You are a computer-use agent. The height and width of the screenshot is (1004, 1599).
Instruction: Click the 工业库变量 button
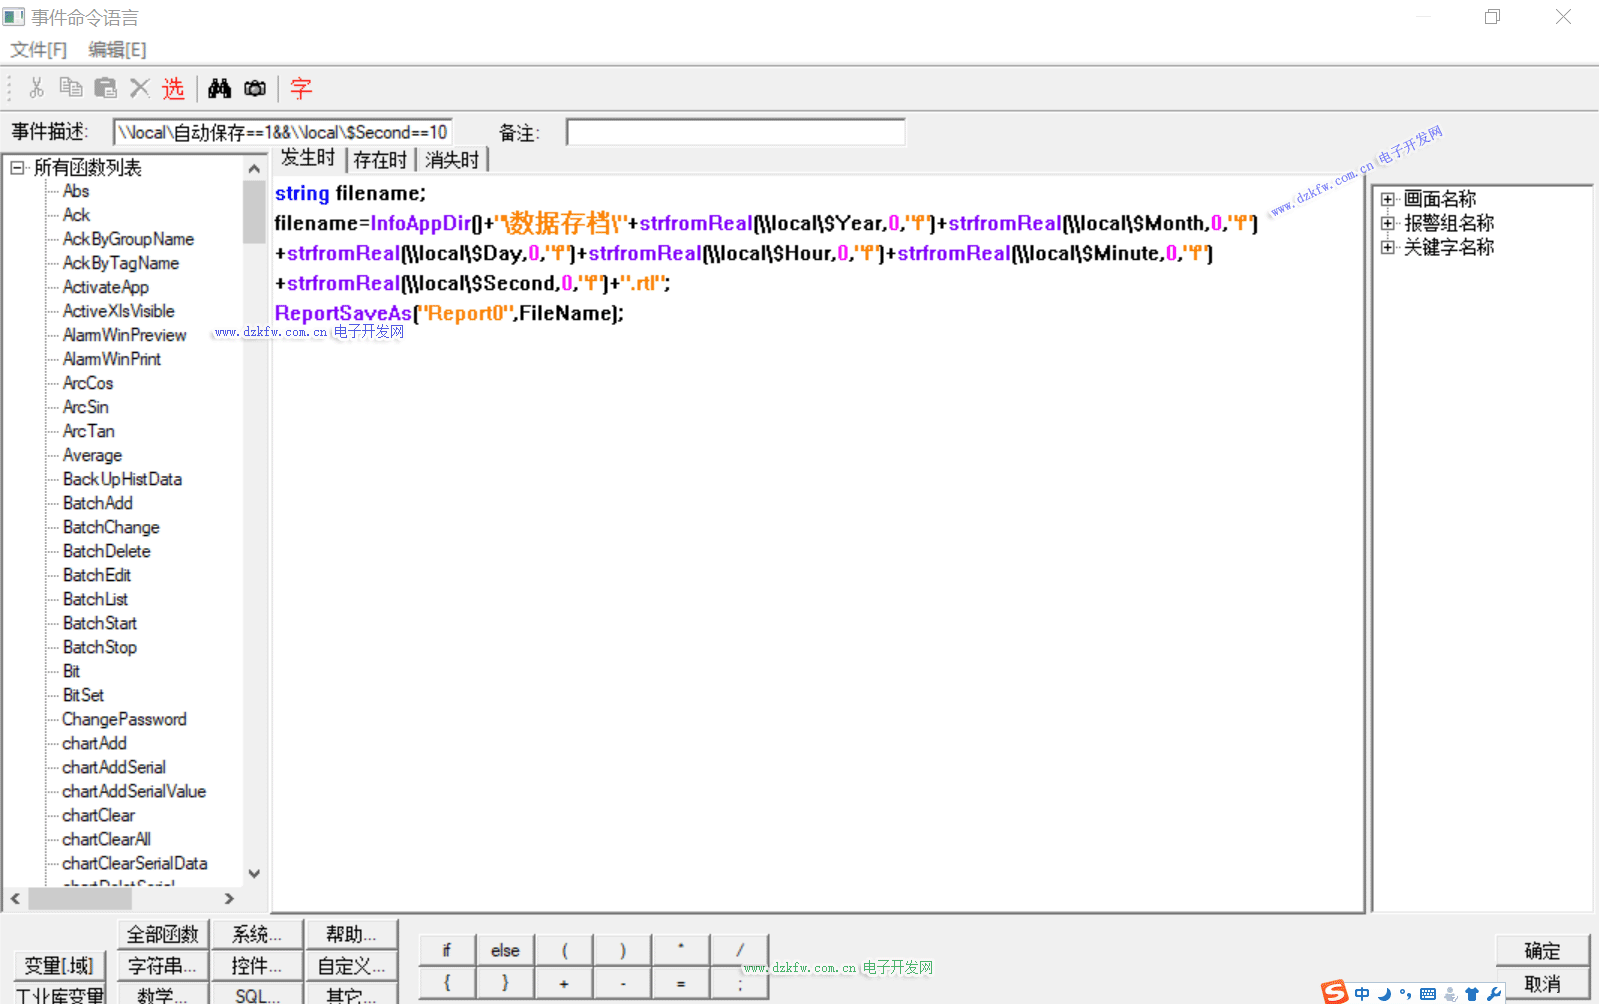(59, 994)
